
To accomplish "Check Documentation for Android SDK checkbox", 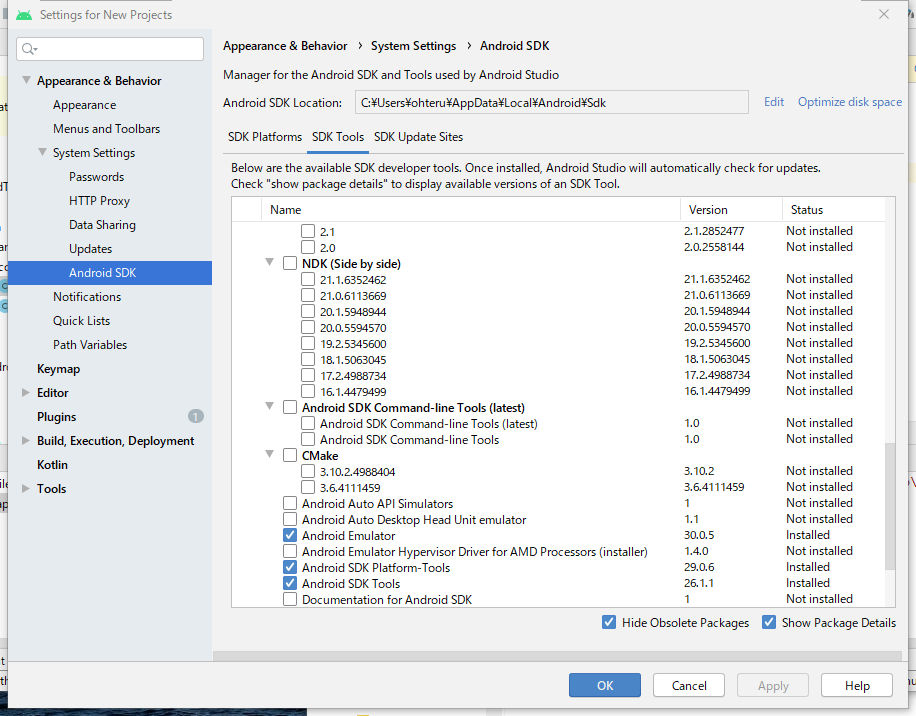I will click(290, 599).
